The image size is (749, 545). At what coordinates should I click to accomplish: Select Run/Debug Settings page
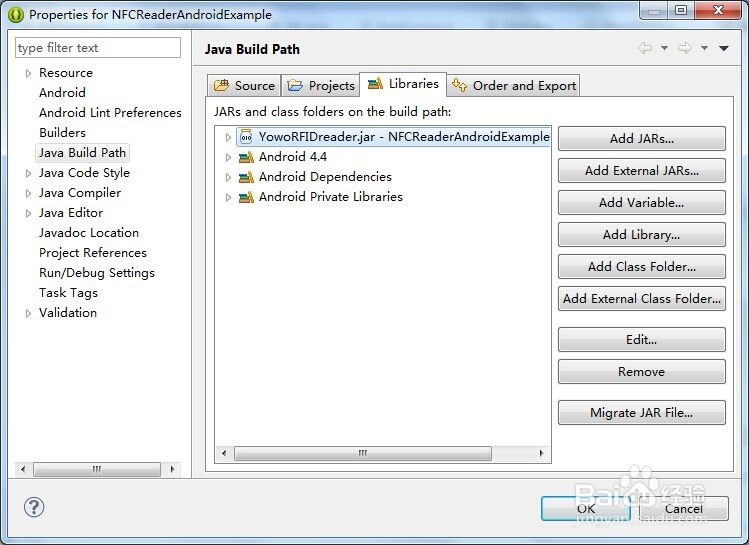tap(97, 273)
